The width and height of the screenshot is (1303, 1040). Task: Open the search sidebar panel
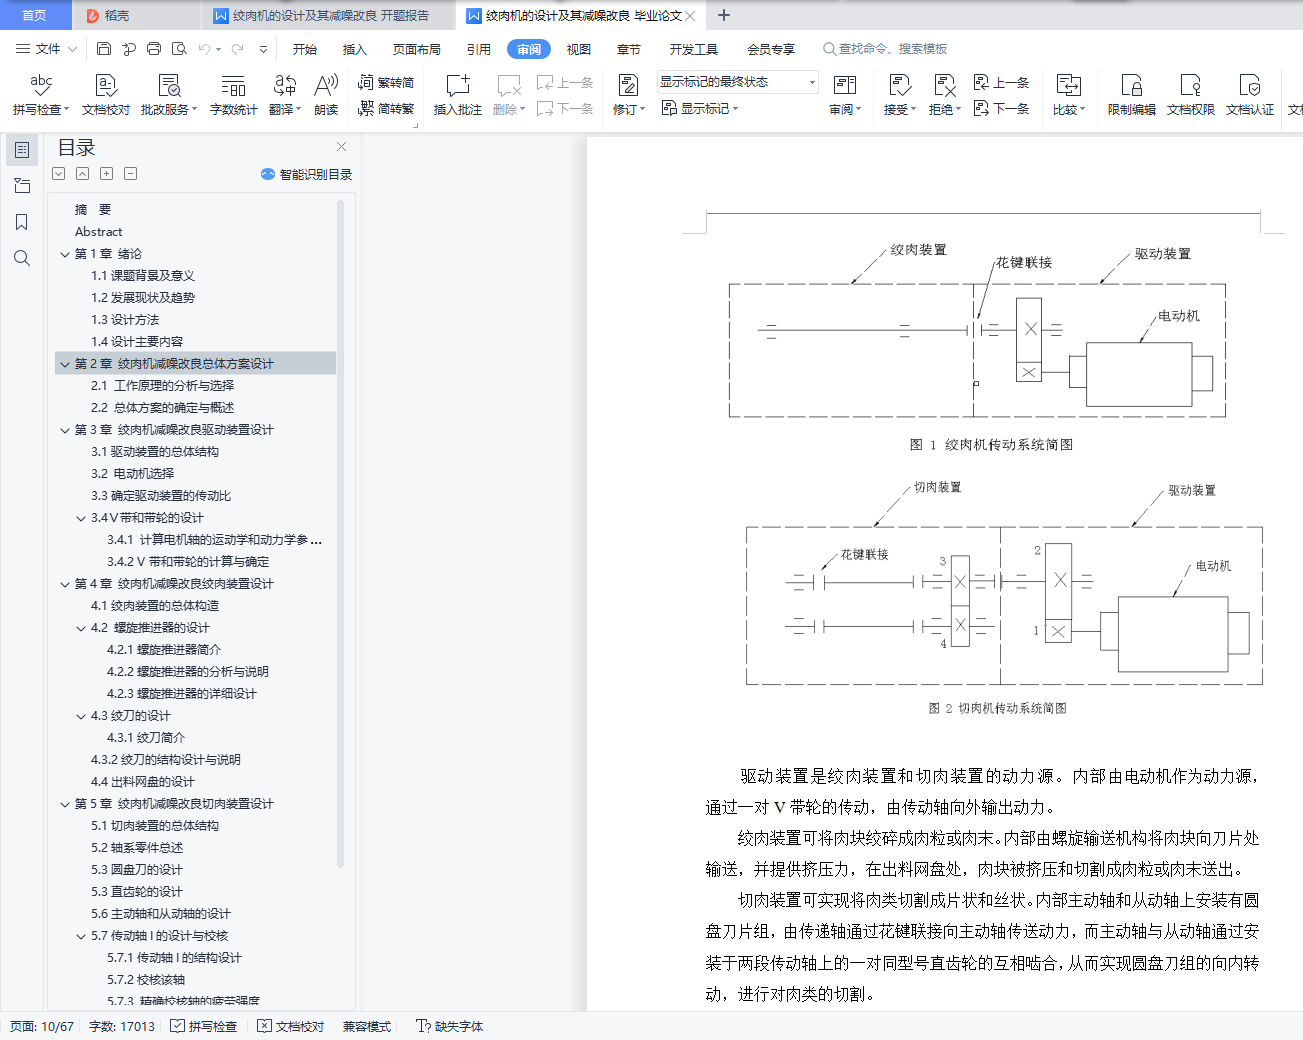(22, 258)
